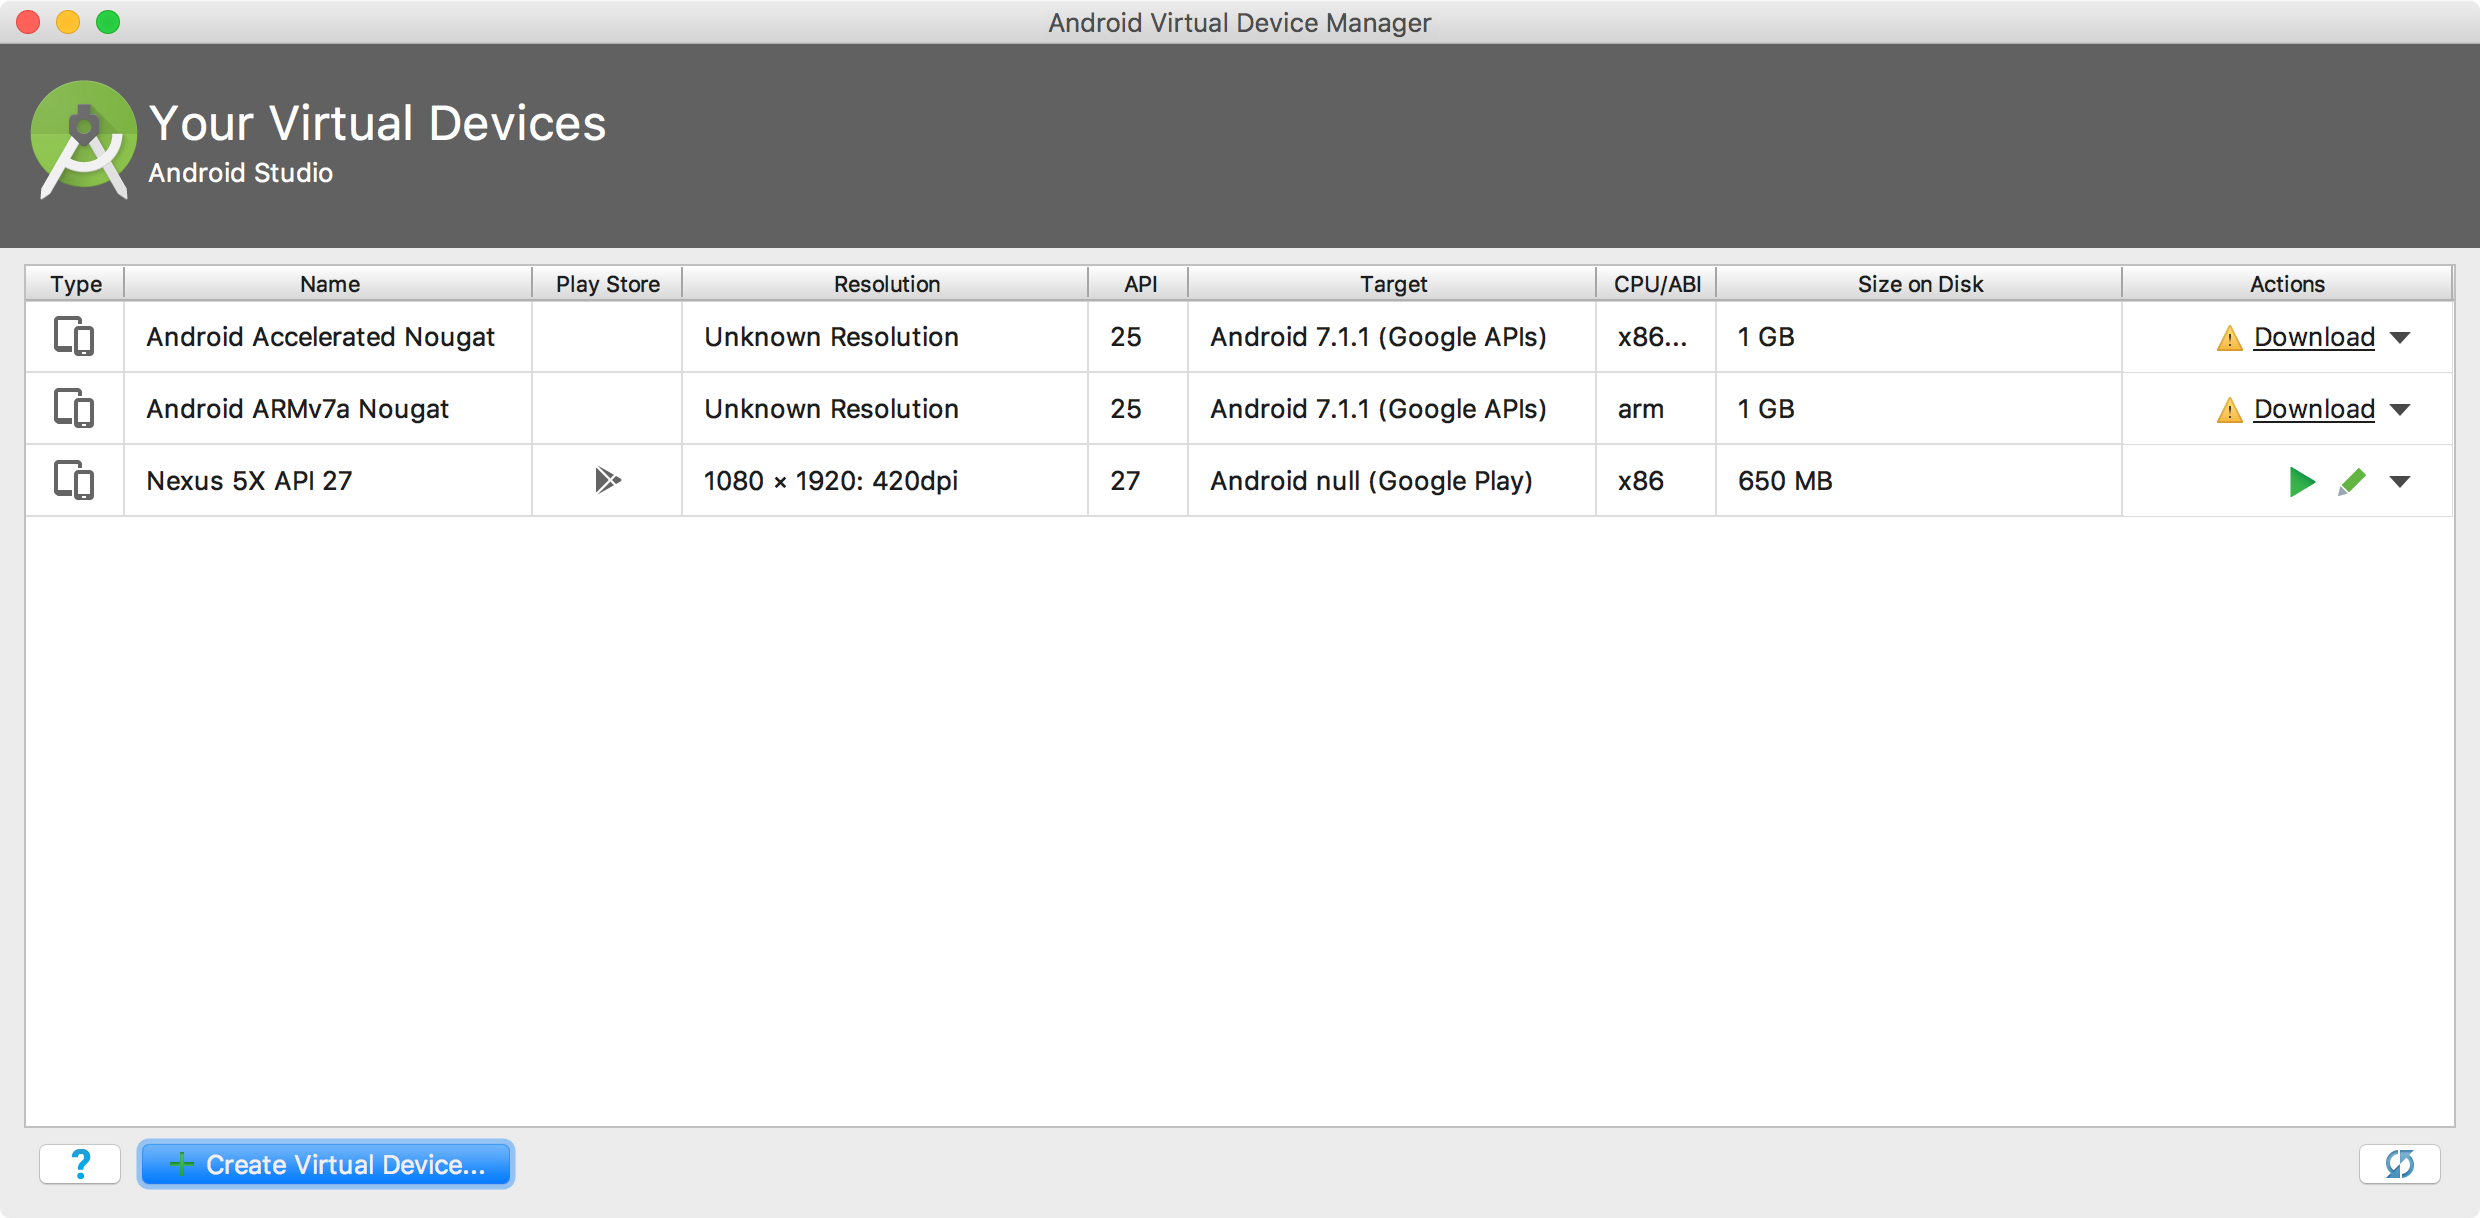Click device type icon for Android ARMv7a Nougat
The image size is (2480, 1218).
[74, 409]
